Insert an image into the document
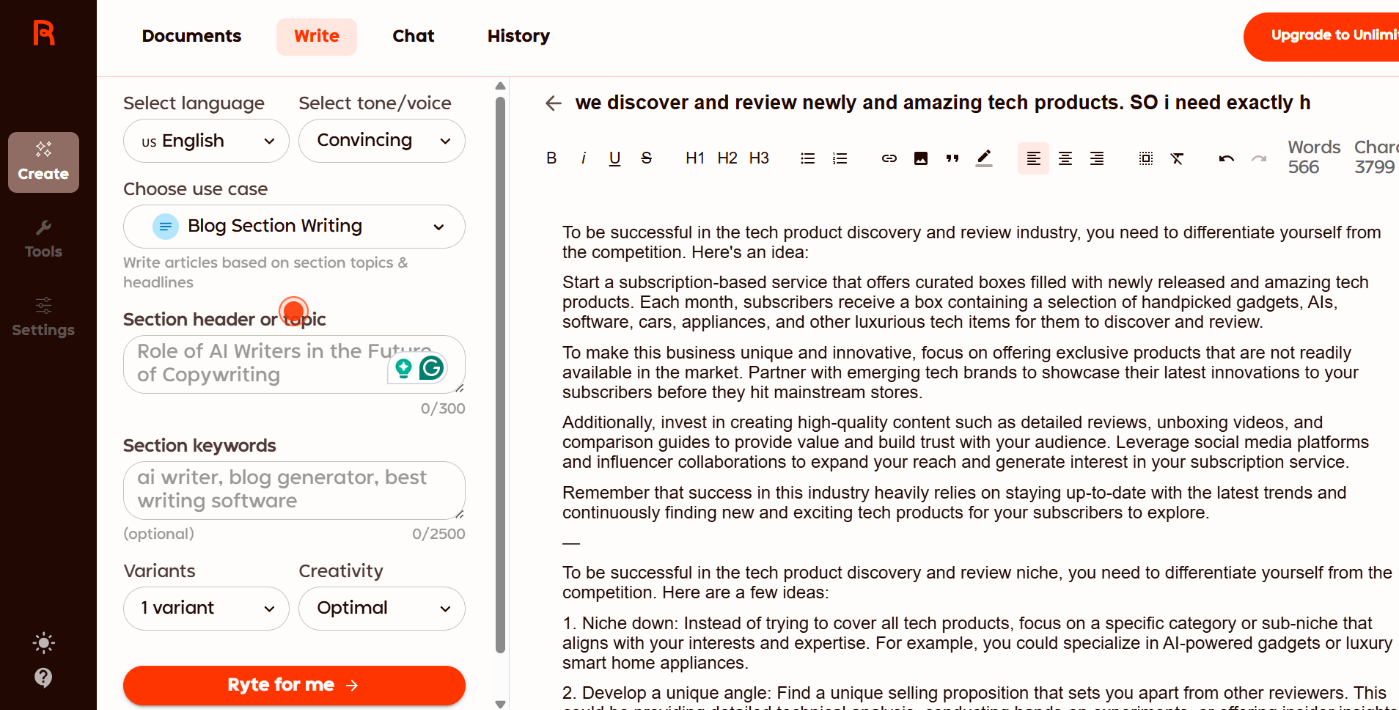 921,158
